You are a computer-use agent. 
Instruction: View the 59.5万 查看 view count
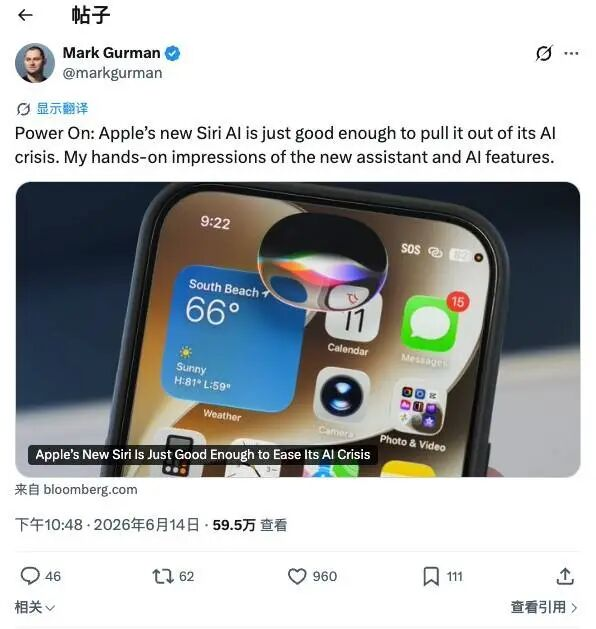coord(250,525)
